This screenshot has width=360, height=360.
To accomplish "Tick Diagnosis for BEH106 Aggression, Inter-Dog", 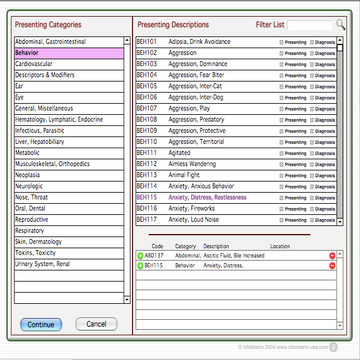I will 312,98.
